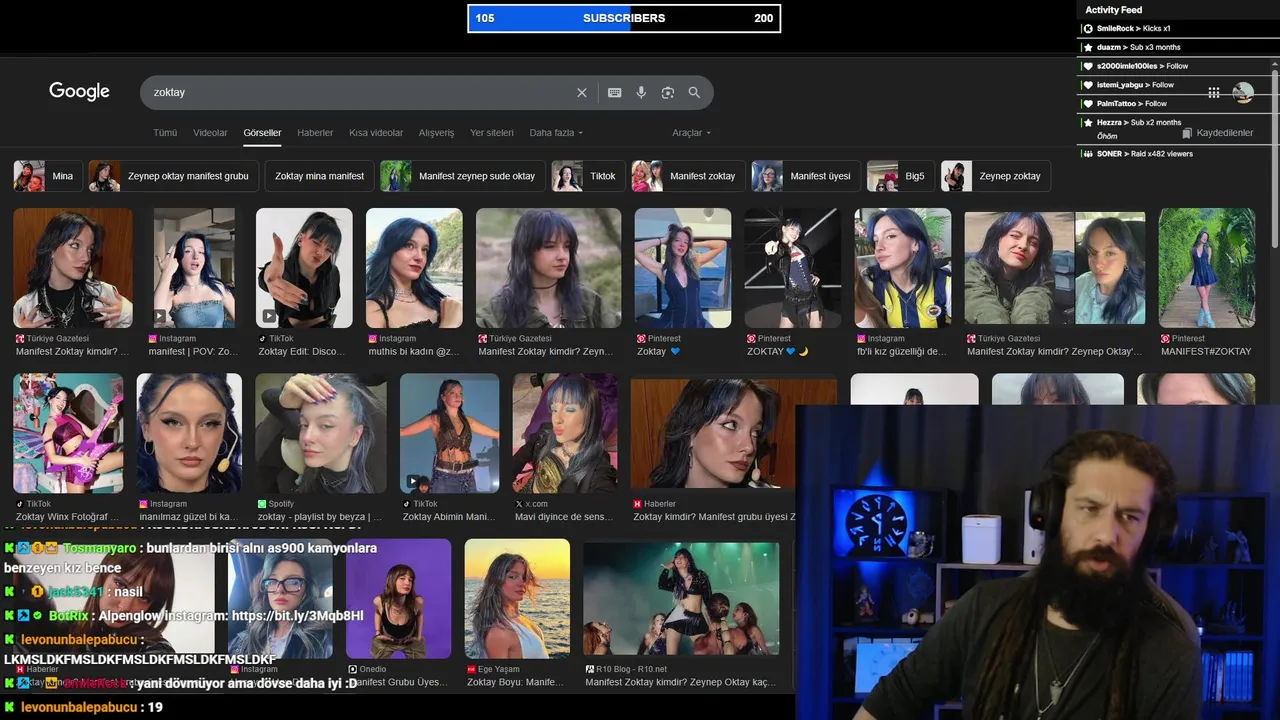Open Onedio Manifest Grubu image
The image size is (1280, 720).
[398, 599]
